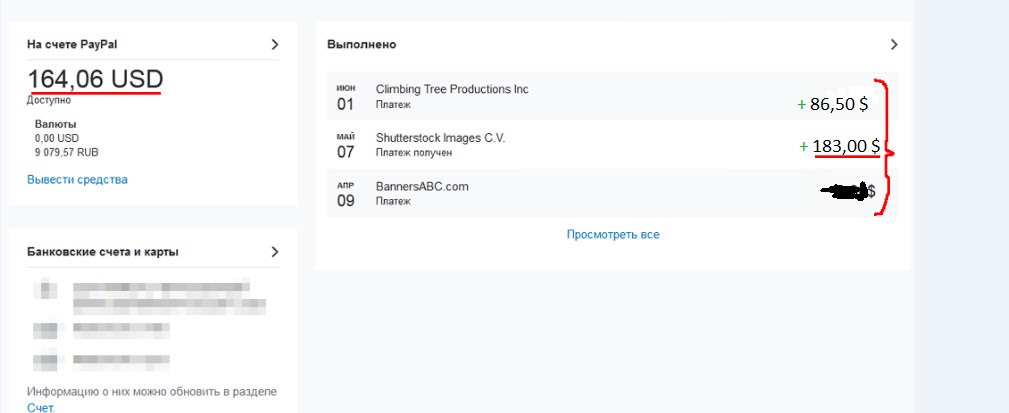Open the BannersABC.com payment entry
Image resolution: width=1009 pixels, height=413 pixels.
pyautogui.click(x=421, y=187)
